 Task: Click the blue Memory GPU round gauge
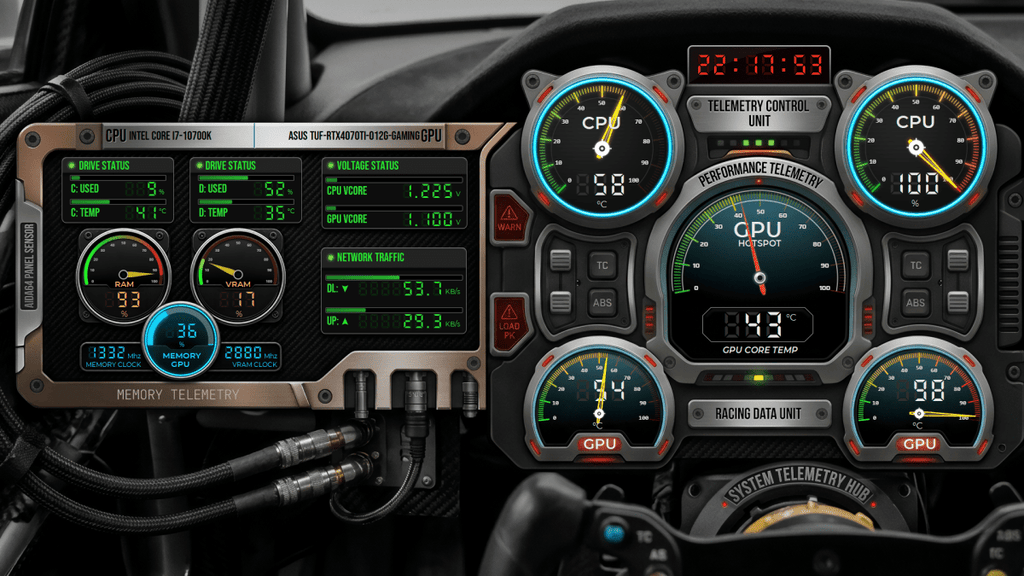click(x=181, y=340)
